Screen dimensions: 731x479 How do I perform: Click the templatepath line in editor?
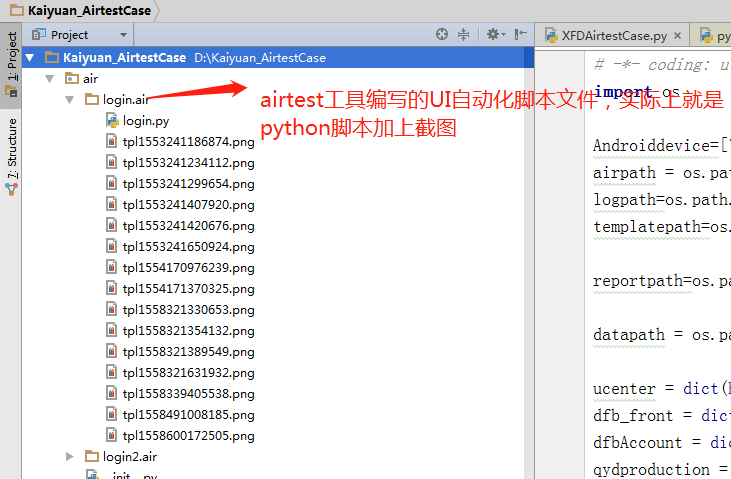(x=662, y=227)
